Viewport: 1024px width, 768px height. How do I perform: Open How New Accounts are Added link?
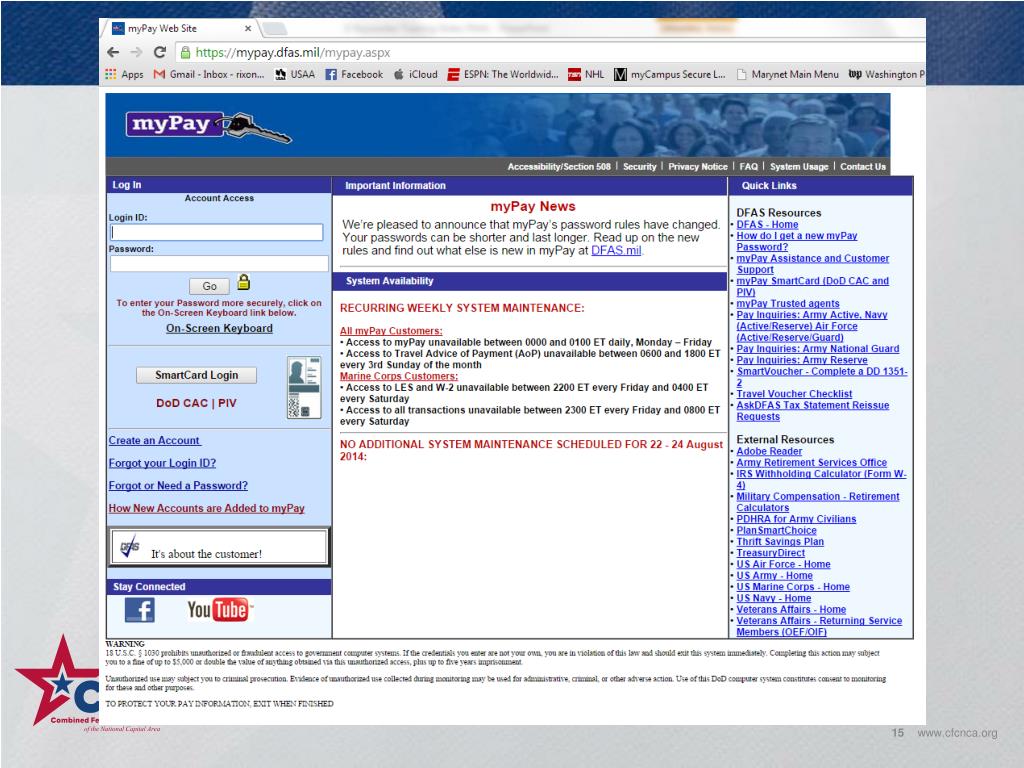tap(206, 508)
